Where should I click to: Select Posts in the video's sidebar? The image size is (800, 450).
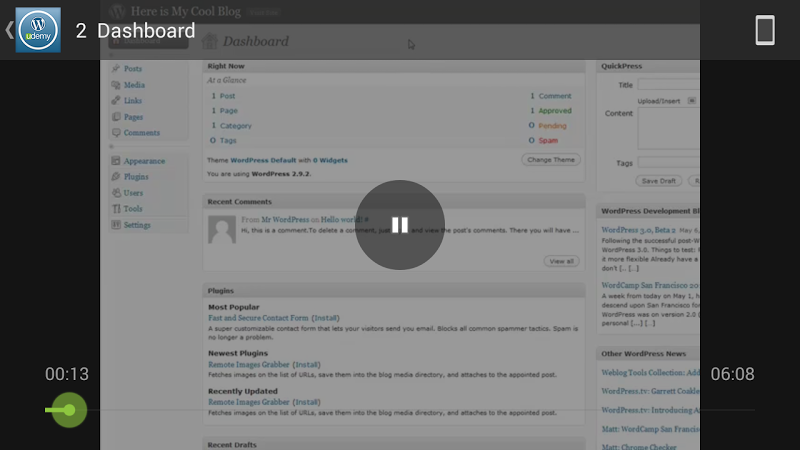pyautogui.click(x=133, y=68)
